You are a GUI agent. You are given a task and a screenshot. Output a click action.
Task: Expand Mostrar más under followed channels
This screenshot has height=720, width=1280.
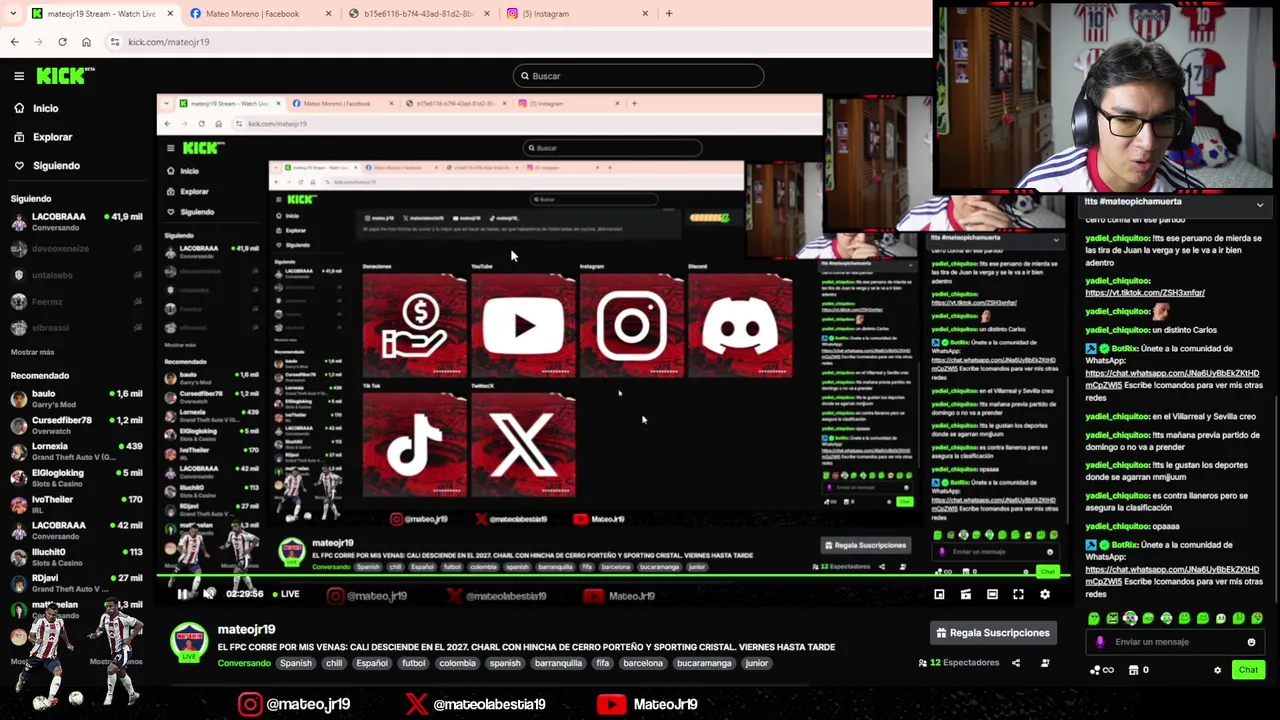pyautogui.click(x=32, y=352)
